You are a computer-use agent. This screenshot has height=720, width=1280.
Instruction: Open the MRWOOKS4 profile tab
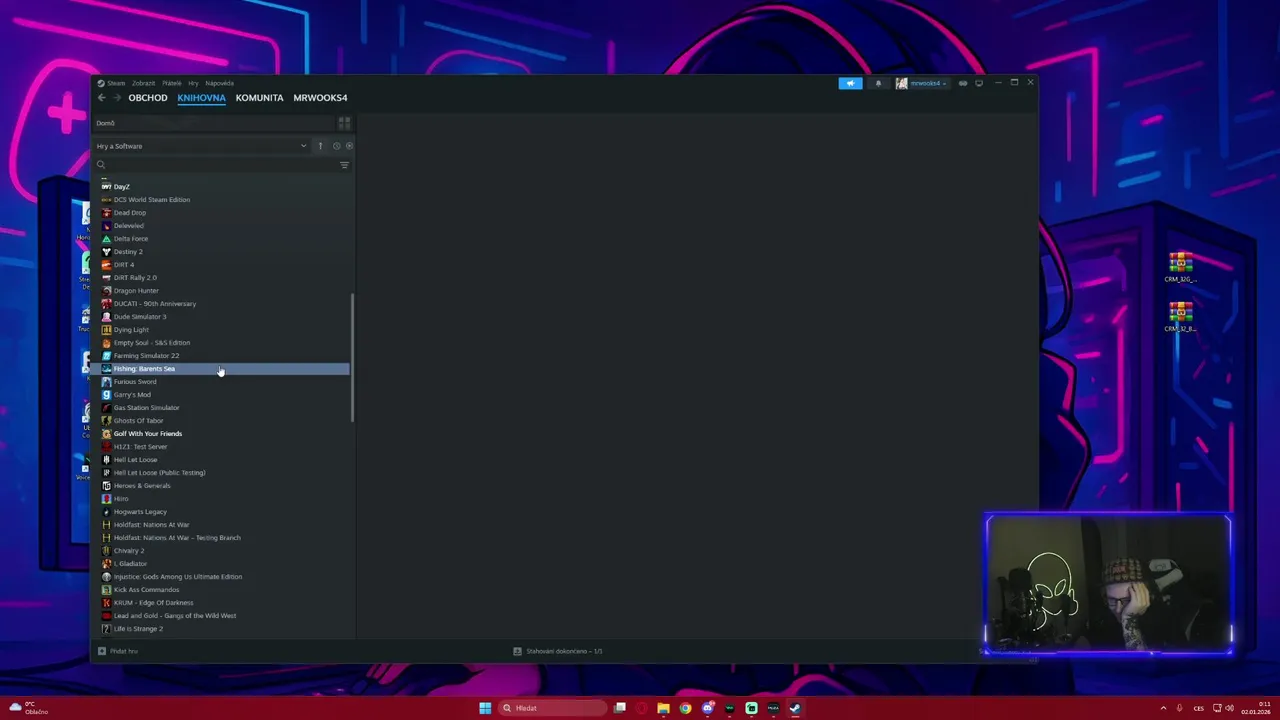coord(320,98)
